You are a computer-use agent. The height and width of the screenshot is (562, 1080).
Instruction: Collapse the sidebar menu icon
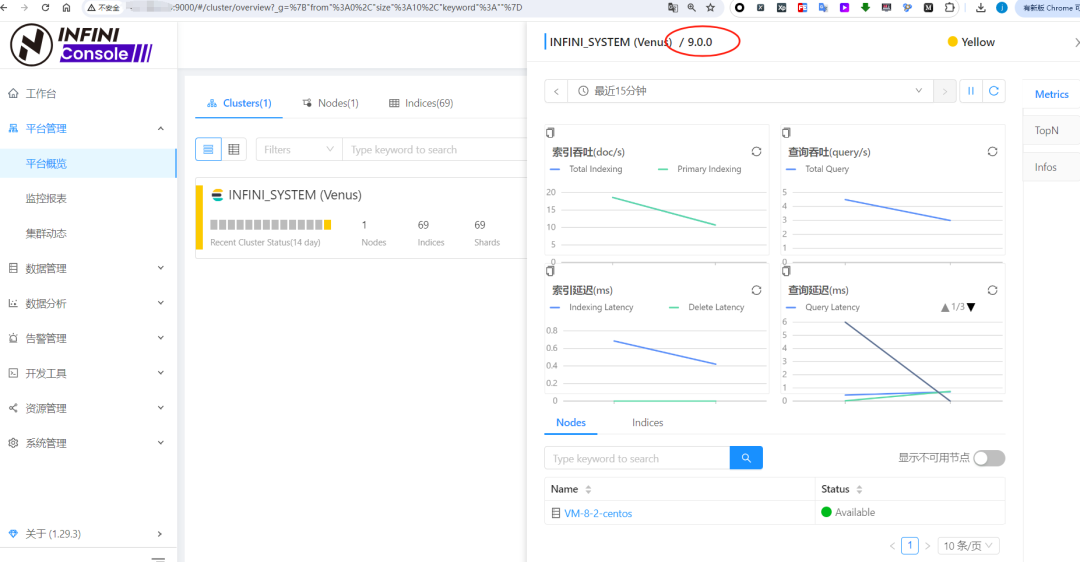(158, 559)
